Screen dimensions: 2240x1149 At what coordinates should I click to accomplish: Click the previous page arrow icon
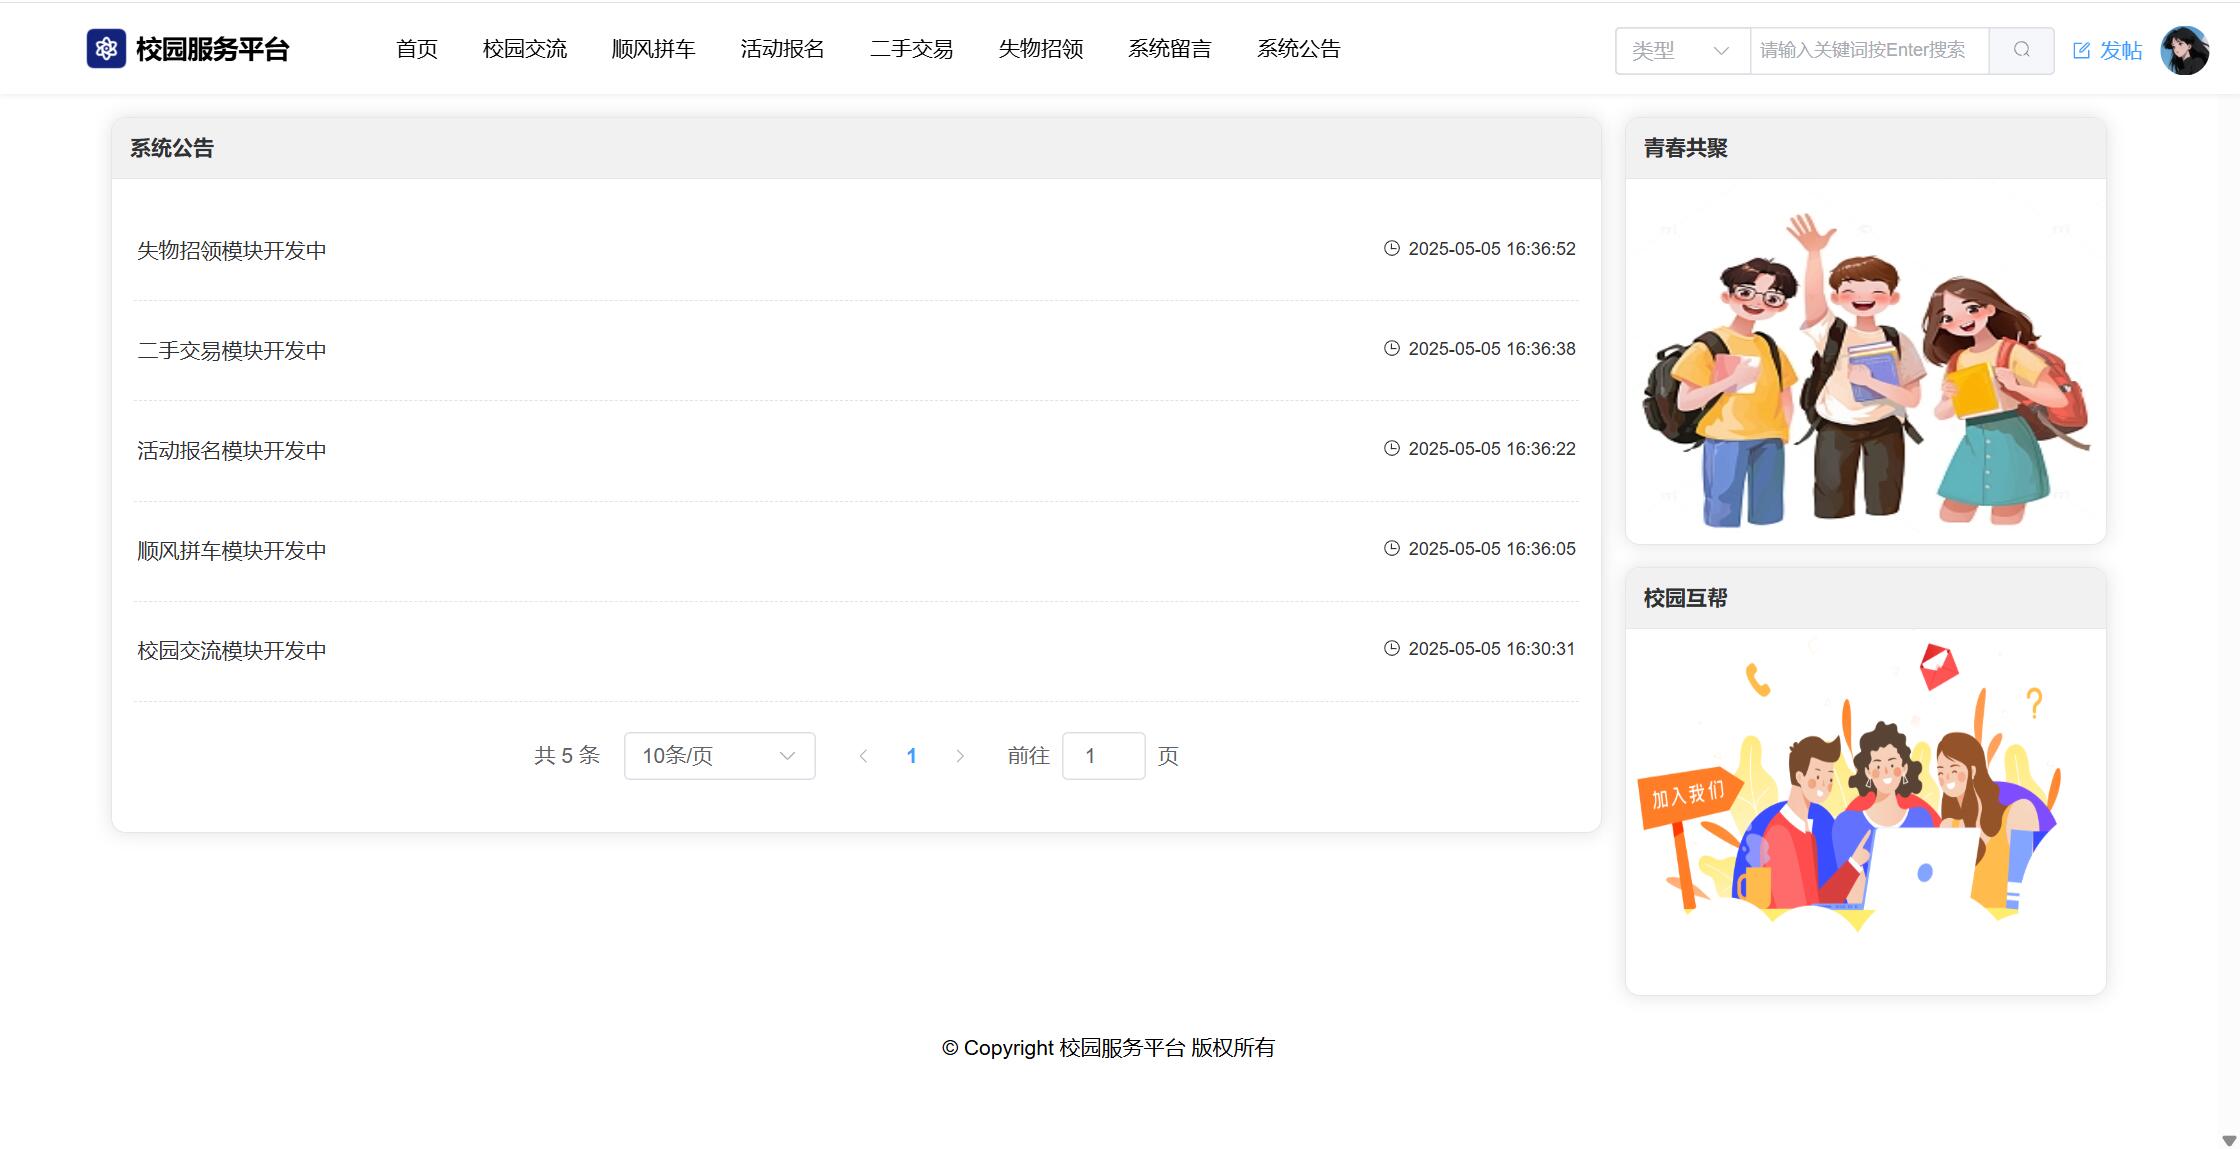(863, 756)
